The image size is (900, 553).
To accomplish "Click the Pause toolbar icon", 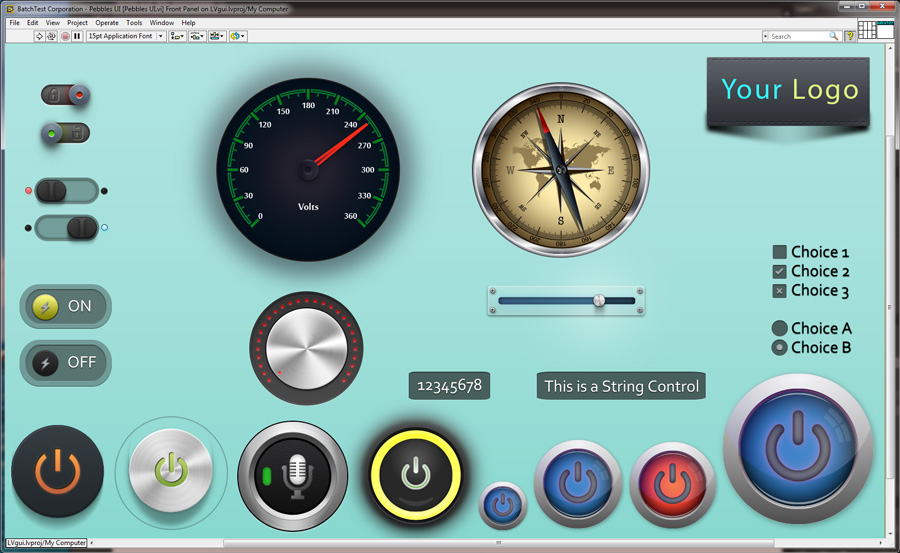I will [x=77, y=36].
